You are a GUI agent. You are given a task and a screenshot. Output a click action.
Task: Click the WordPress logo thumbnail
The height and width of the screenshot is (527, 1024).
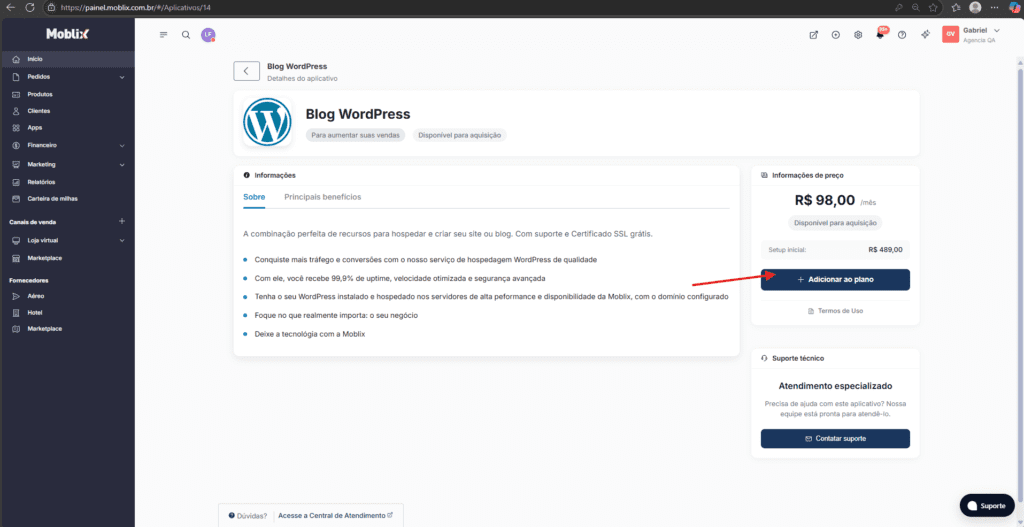click(267, 121)
